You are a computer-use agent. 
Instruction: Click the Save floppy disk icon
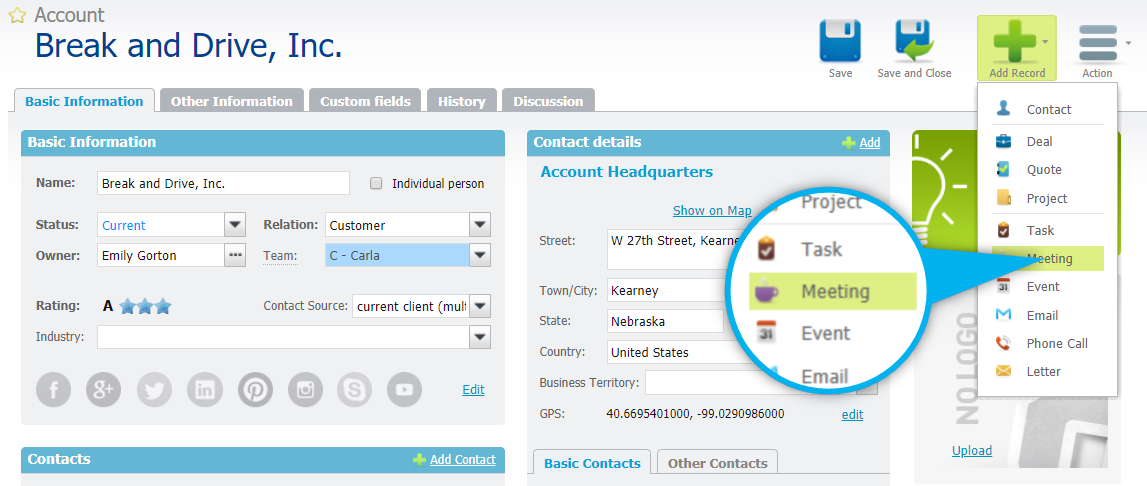coord(840,40)
